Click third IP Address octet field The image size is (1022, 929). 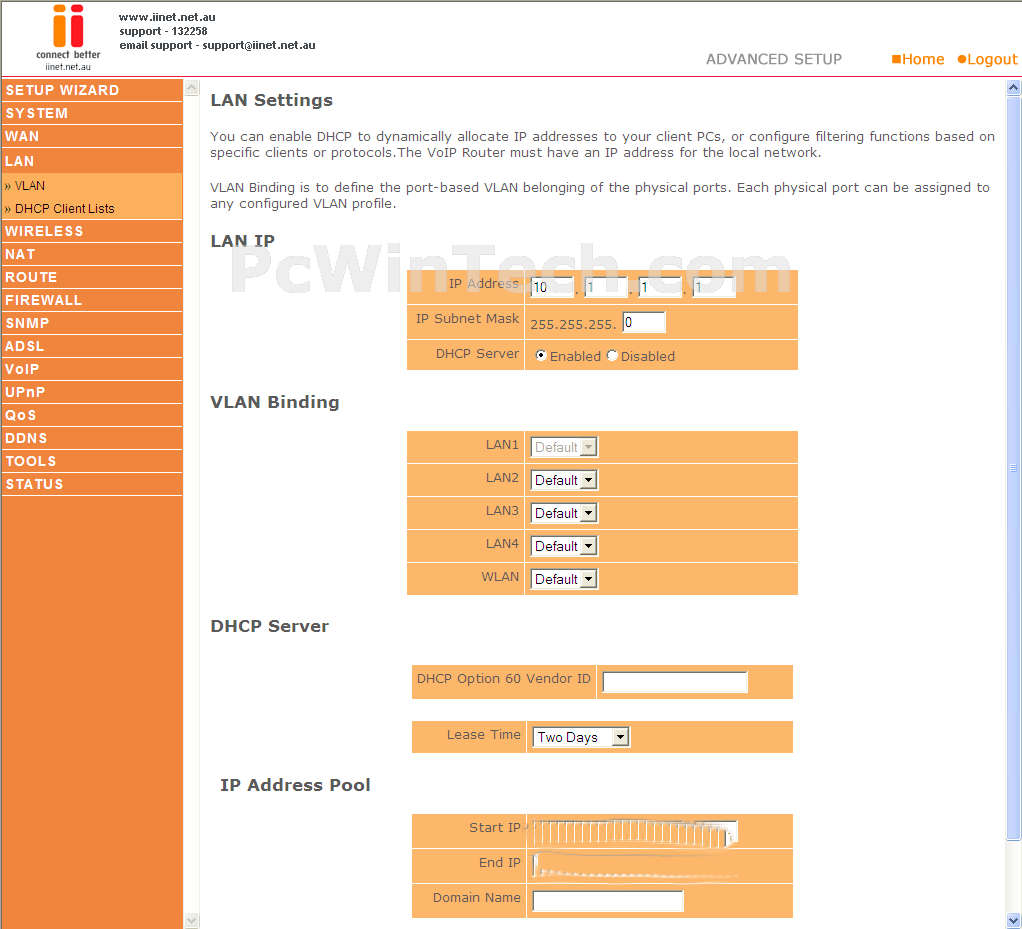660,287
